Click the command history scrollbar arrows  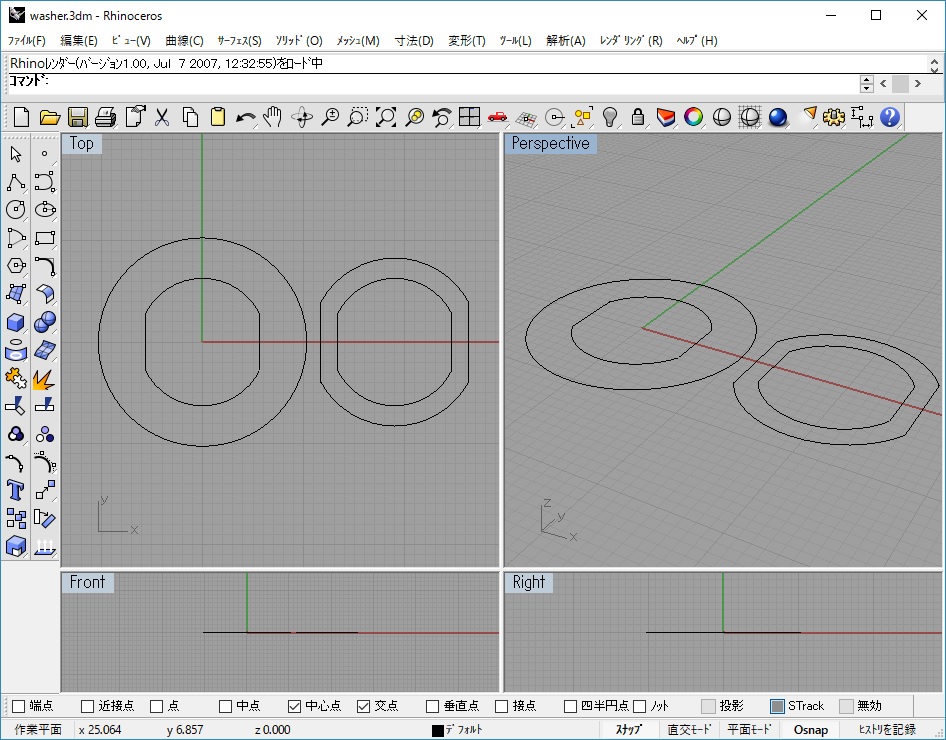tap(935, 64)
